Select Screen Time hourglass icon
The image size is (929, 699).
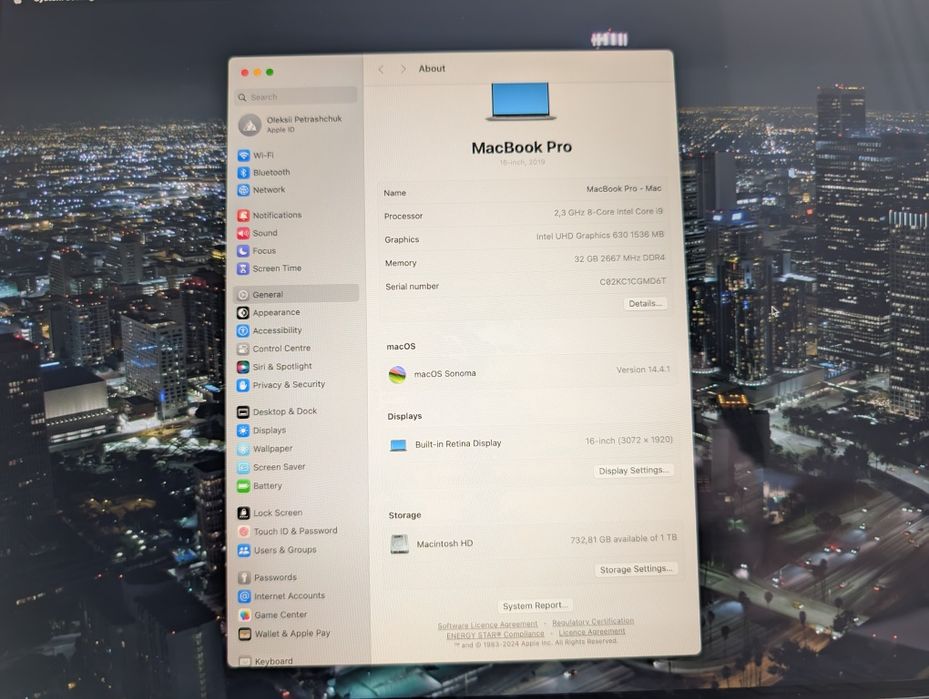243,268
